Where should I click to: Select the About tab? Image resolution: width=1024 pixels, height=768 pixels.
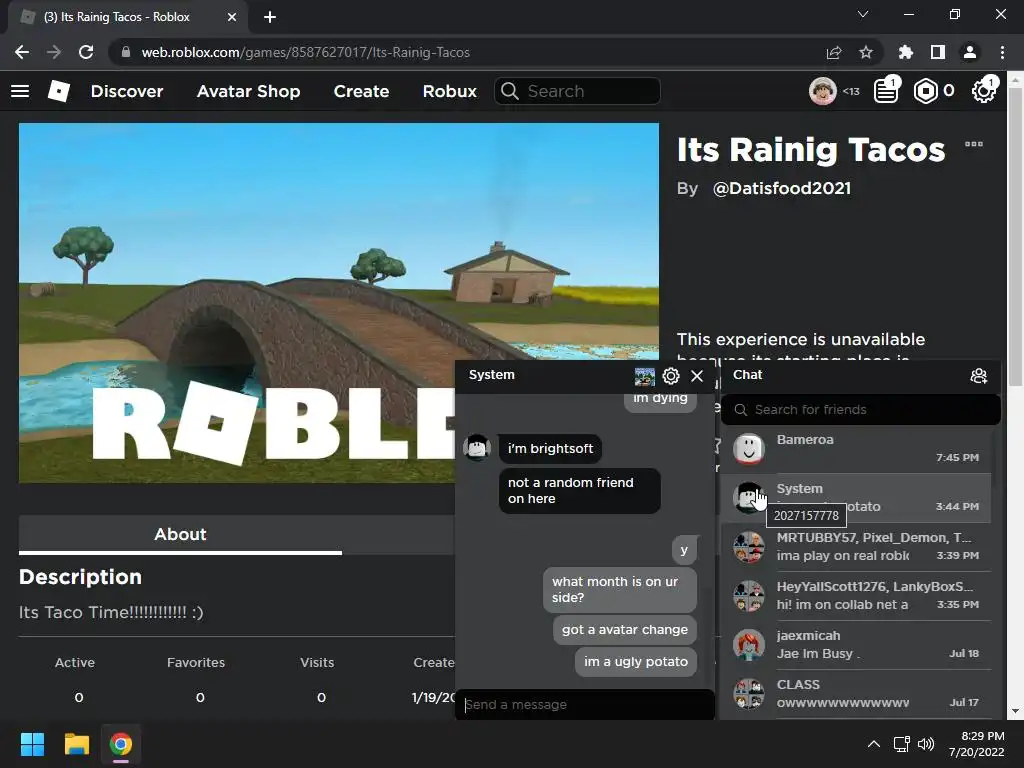[x=180, y=534]
